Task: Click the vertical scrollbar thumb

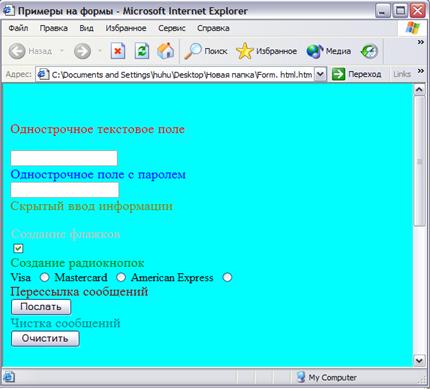Action: 419,161
